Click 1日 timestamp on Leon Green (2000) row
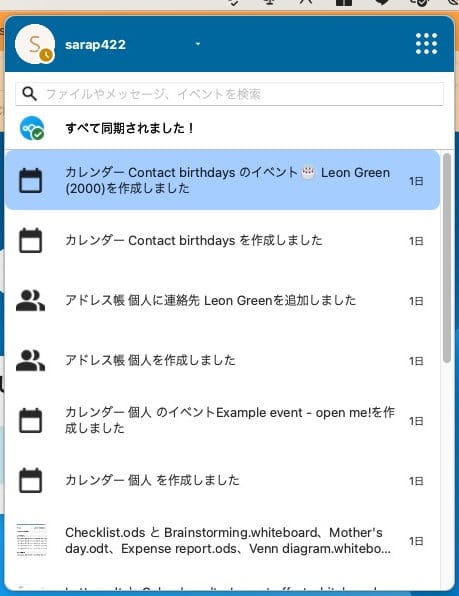Screen dimensions: 459x596 point(416,181)
